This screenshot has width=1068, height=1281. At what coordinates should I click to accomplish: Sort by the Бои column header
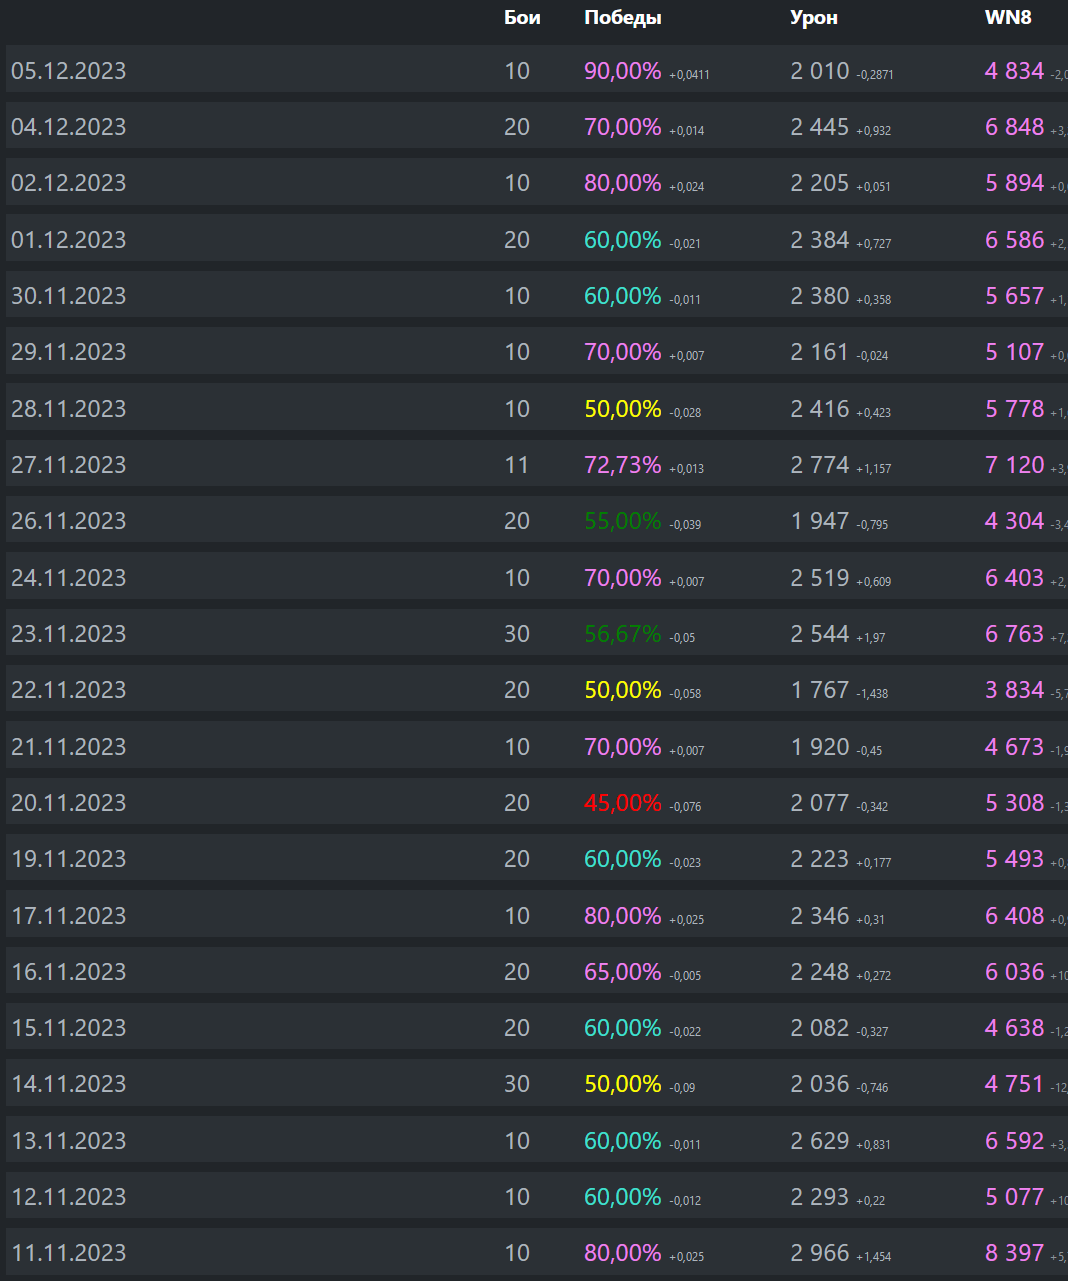coord(522,17)
